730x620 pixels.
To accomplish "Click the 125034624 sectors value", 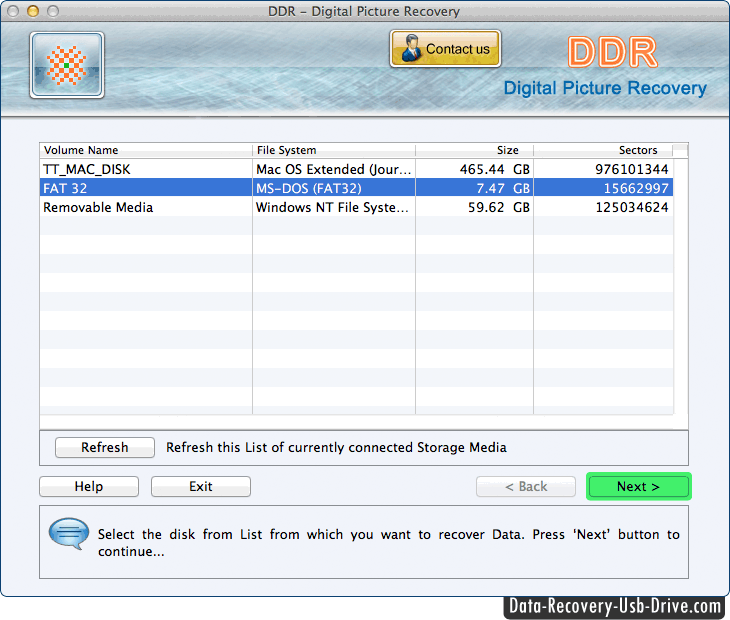I will click(x=632, y=207).
